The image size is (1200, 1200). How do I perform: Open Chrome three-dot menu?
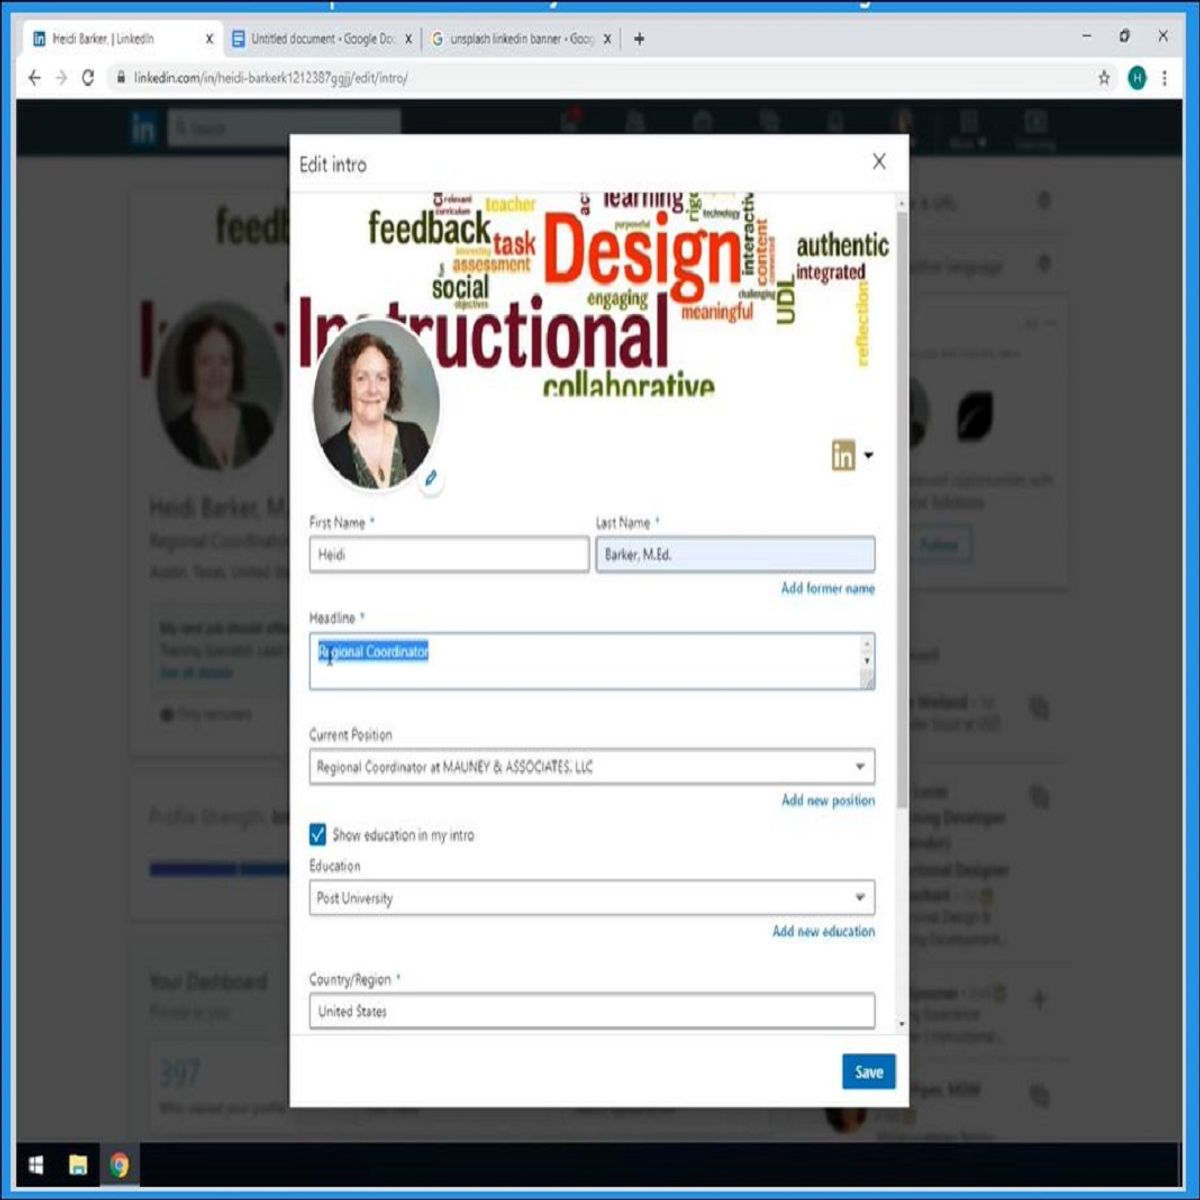point(1164,78)
